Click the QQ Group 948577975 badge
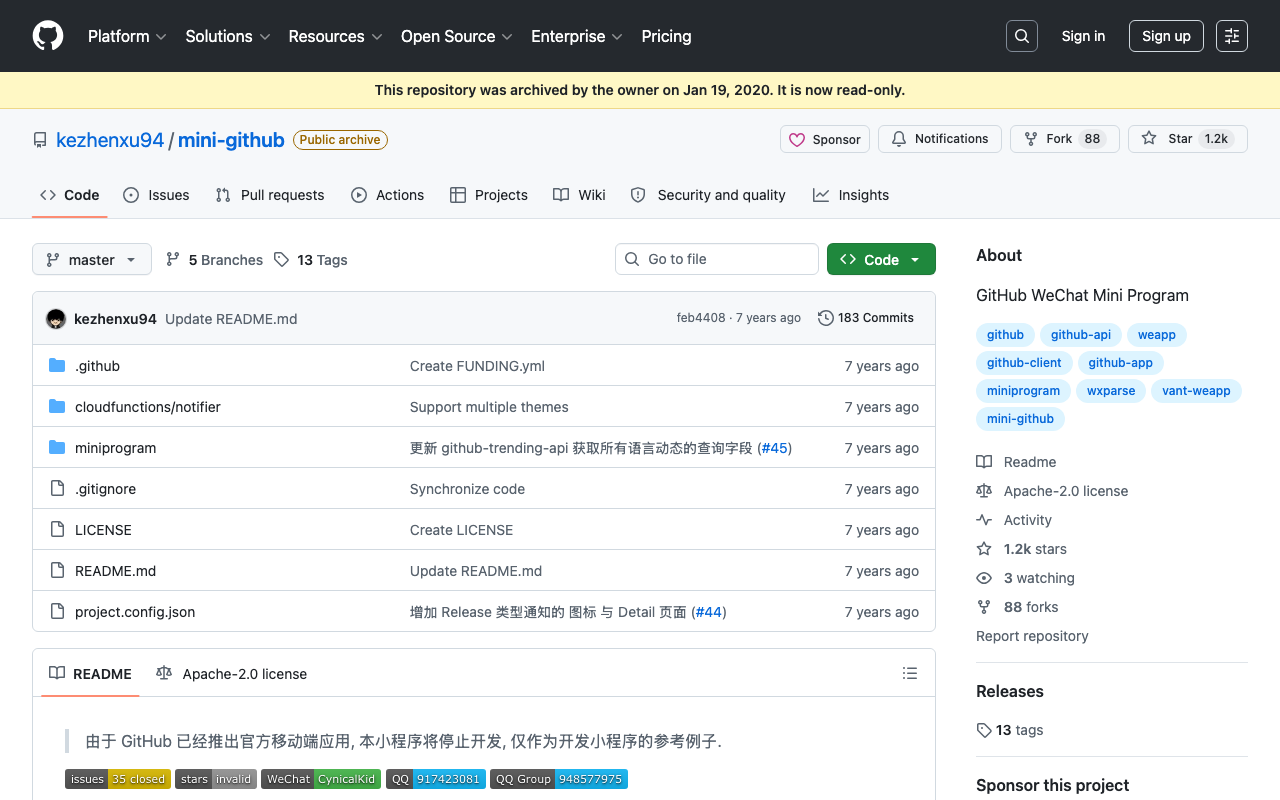The image size is (1280, 800). pos(559,779)
